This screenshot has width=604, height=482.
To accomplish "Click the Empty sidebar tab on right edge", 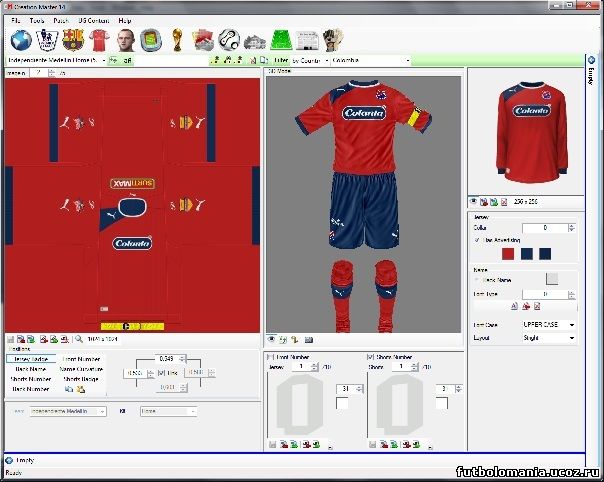I will pos(591,70).
